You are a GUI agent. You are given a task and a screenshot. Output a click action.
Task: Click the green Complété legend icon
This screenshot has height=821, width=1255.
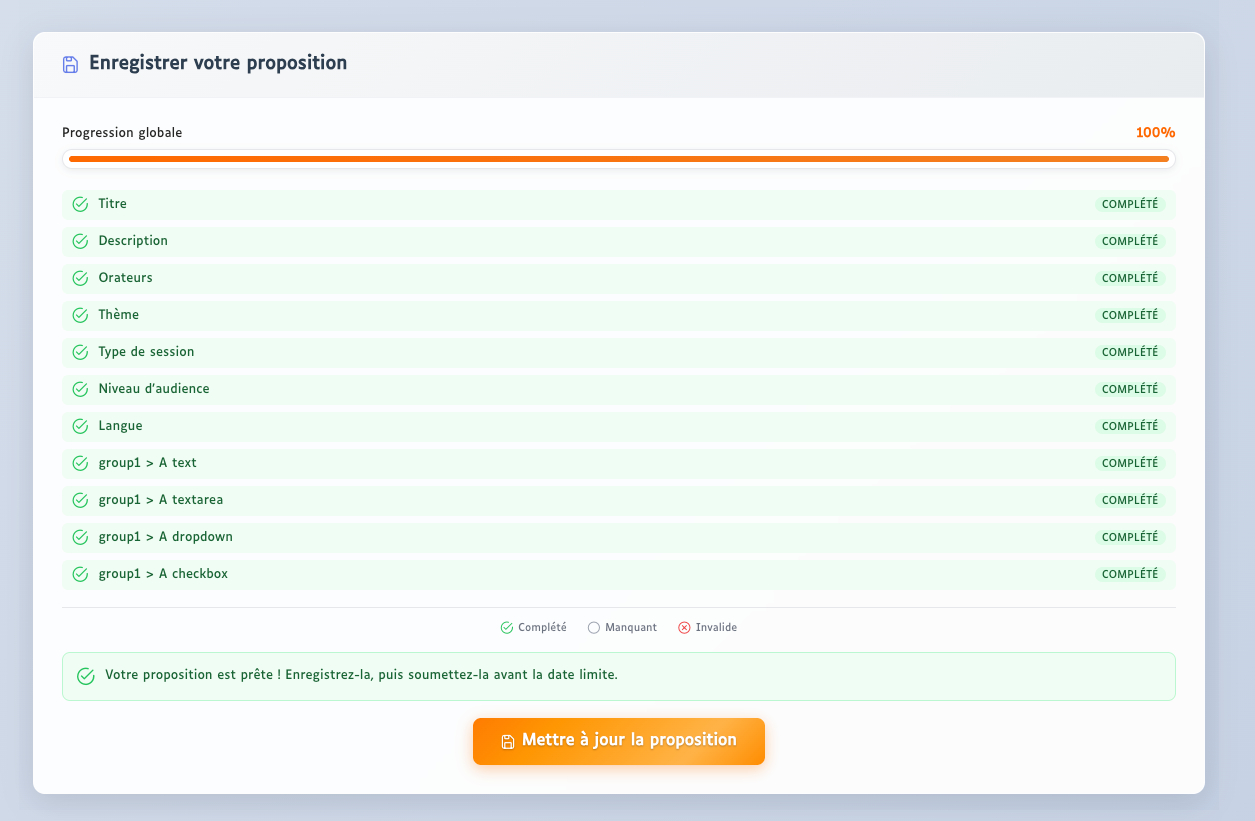[x=506, y=628]
